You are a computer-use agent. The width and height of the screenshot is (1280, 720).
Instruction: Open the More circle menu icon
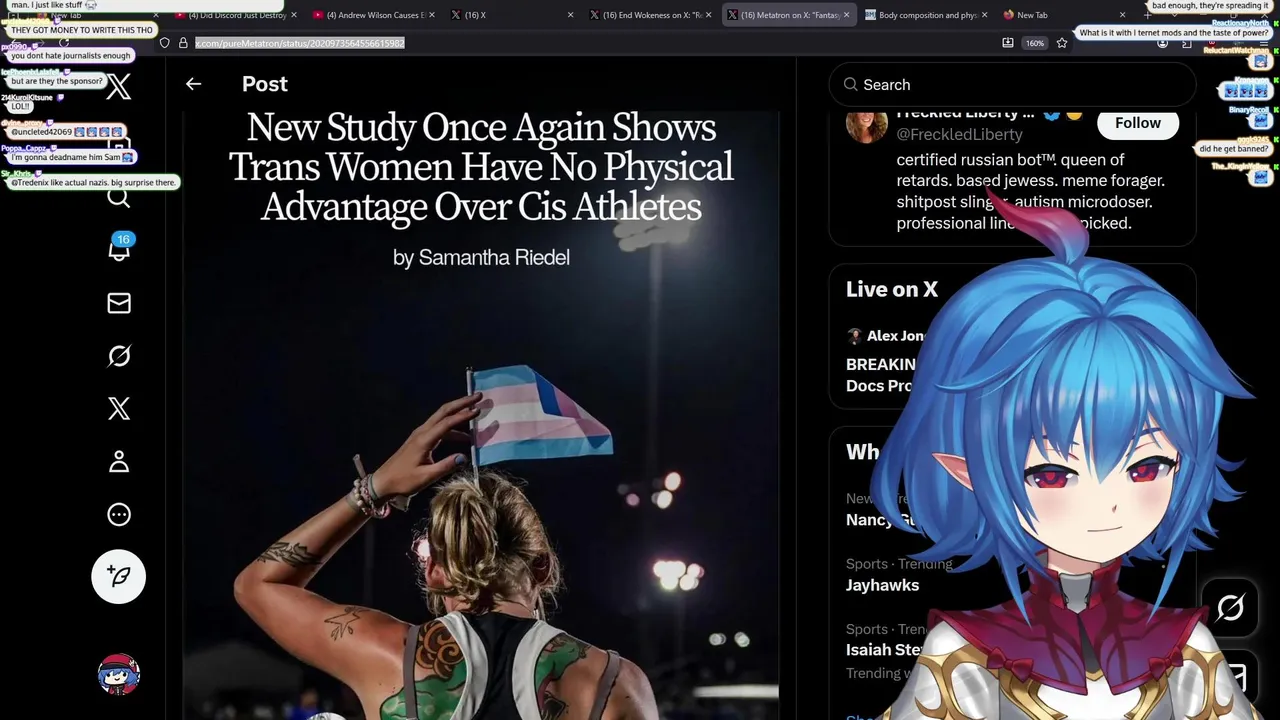pos(119,514)
